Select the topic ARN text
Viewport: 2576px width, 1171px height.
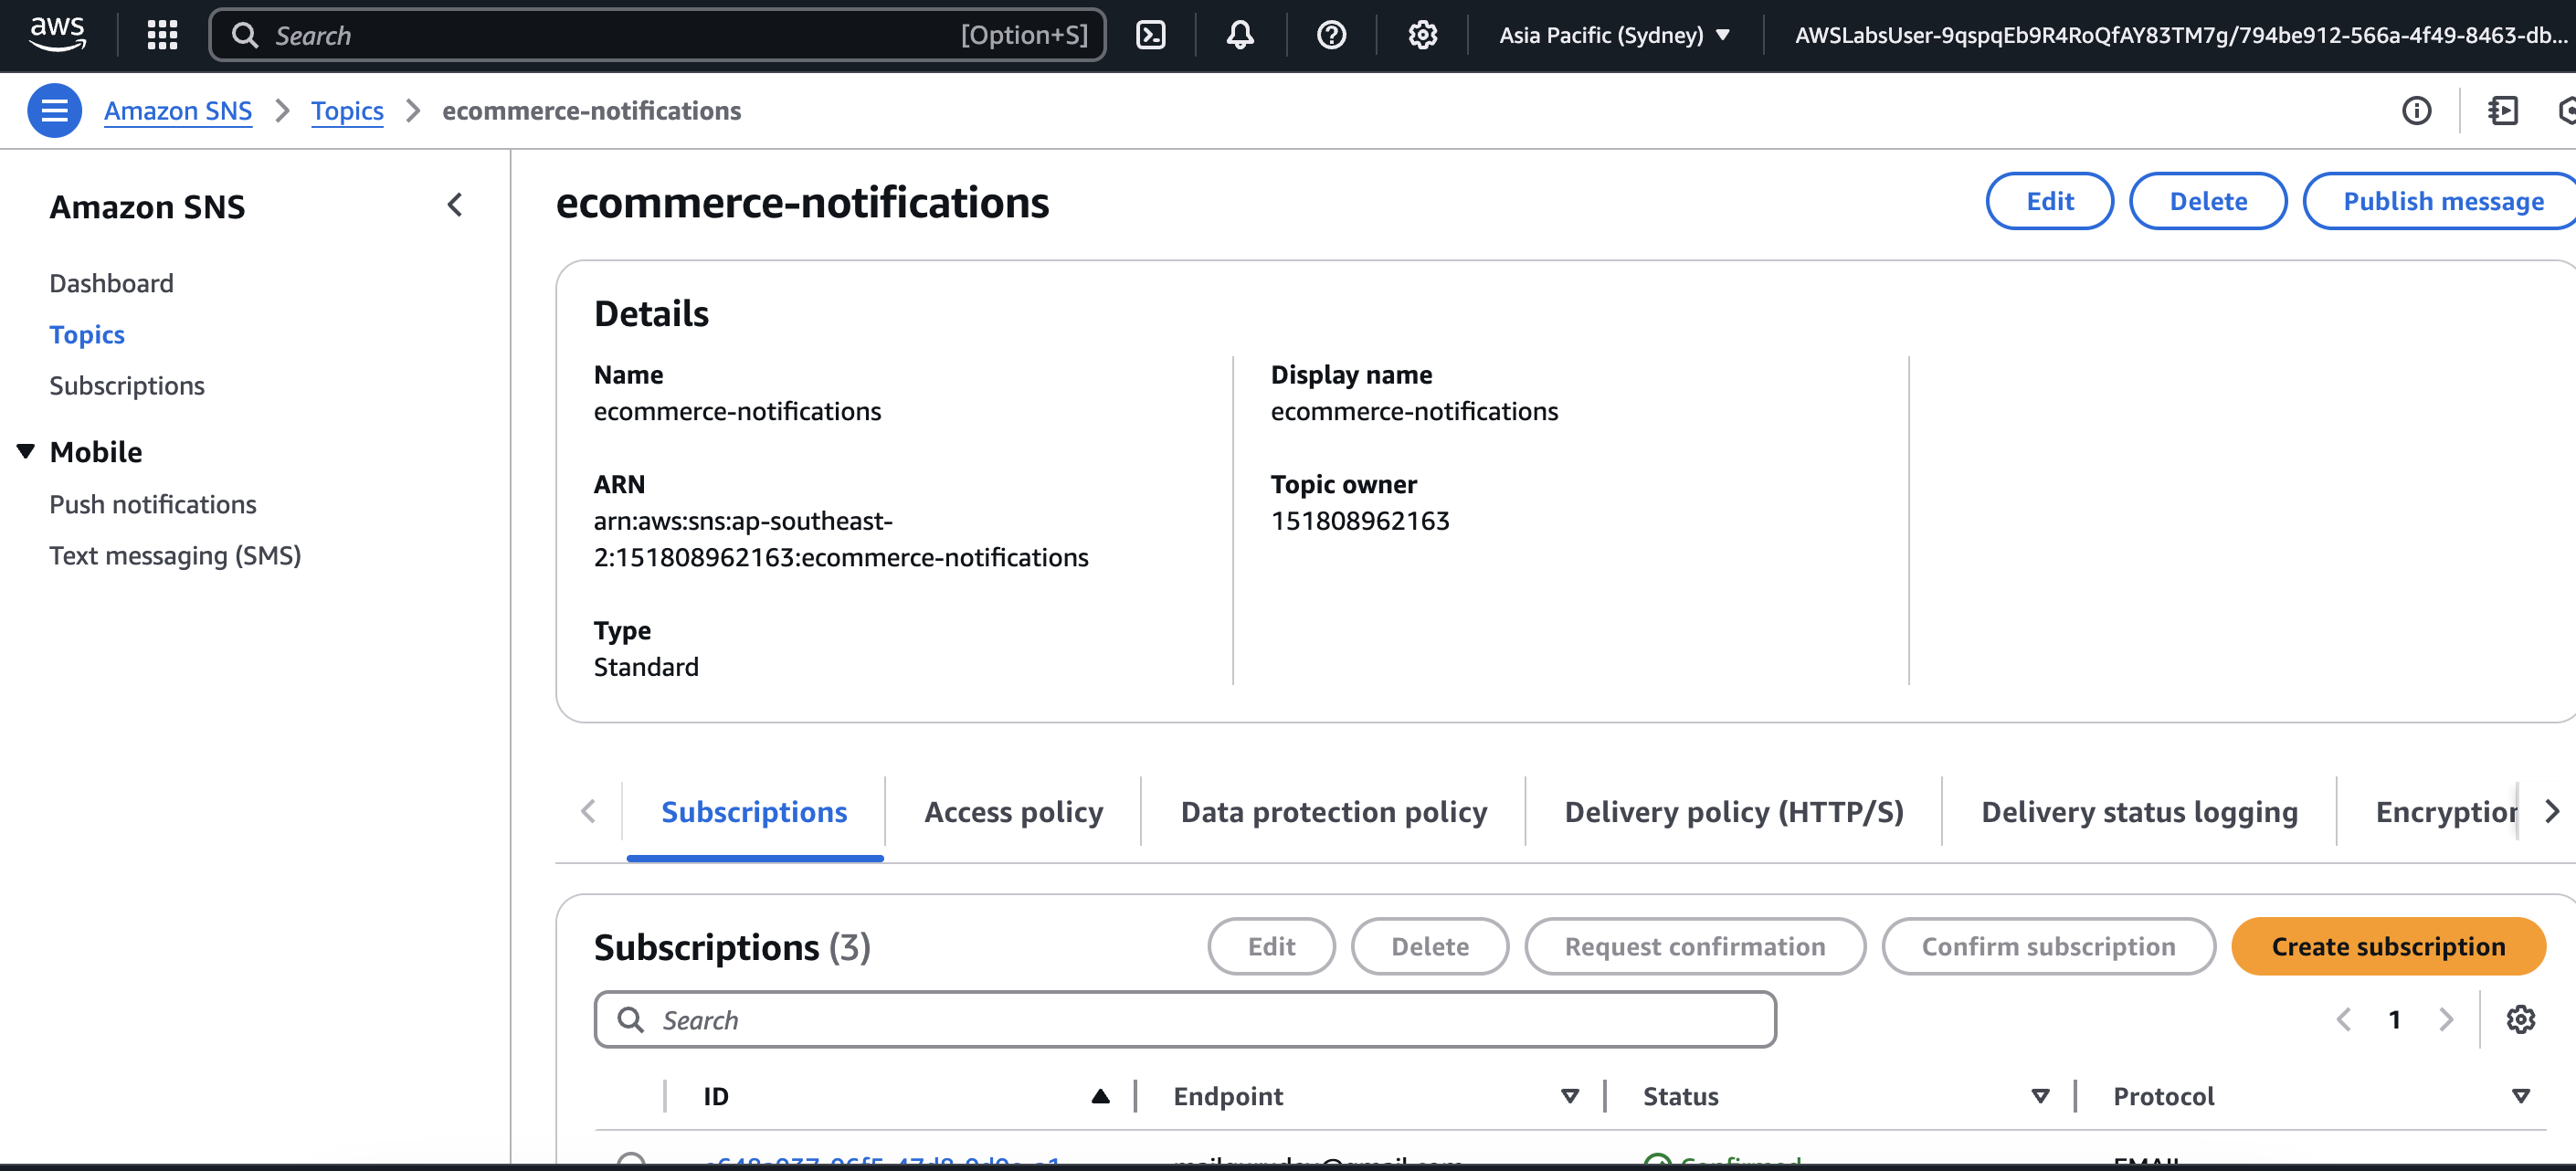tap(841, 539)
